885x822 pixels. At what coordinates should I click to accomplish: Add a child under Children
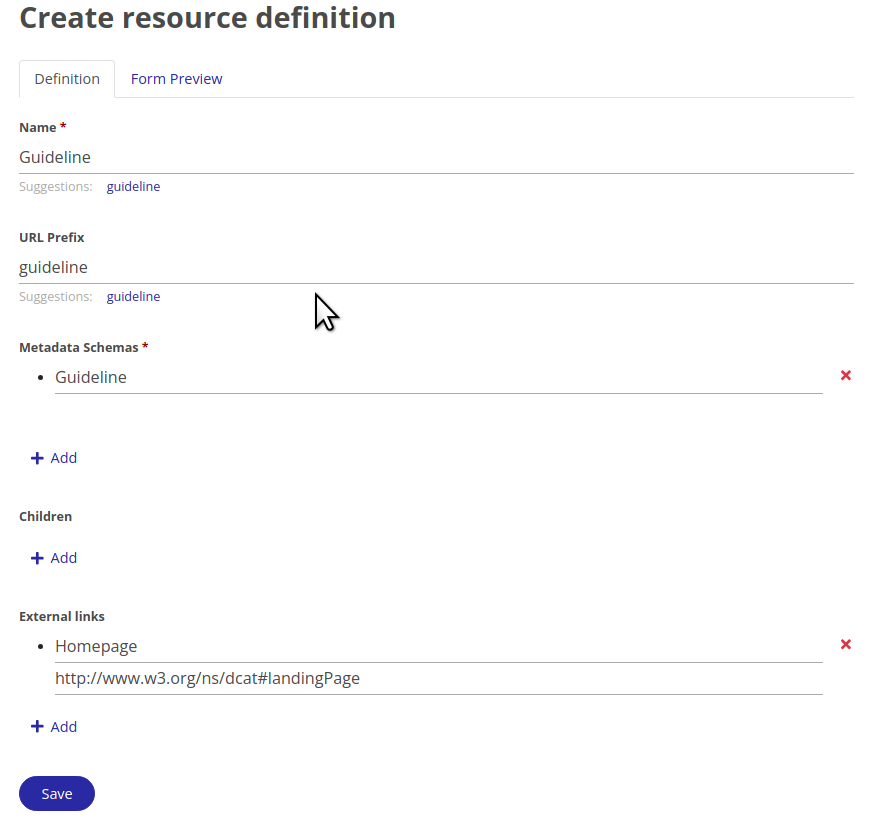54,558
